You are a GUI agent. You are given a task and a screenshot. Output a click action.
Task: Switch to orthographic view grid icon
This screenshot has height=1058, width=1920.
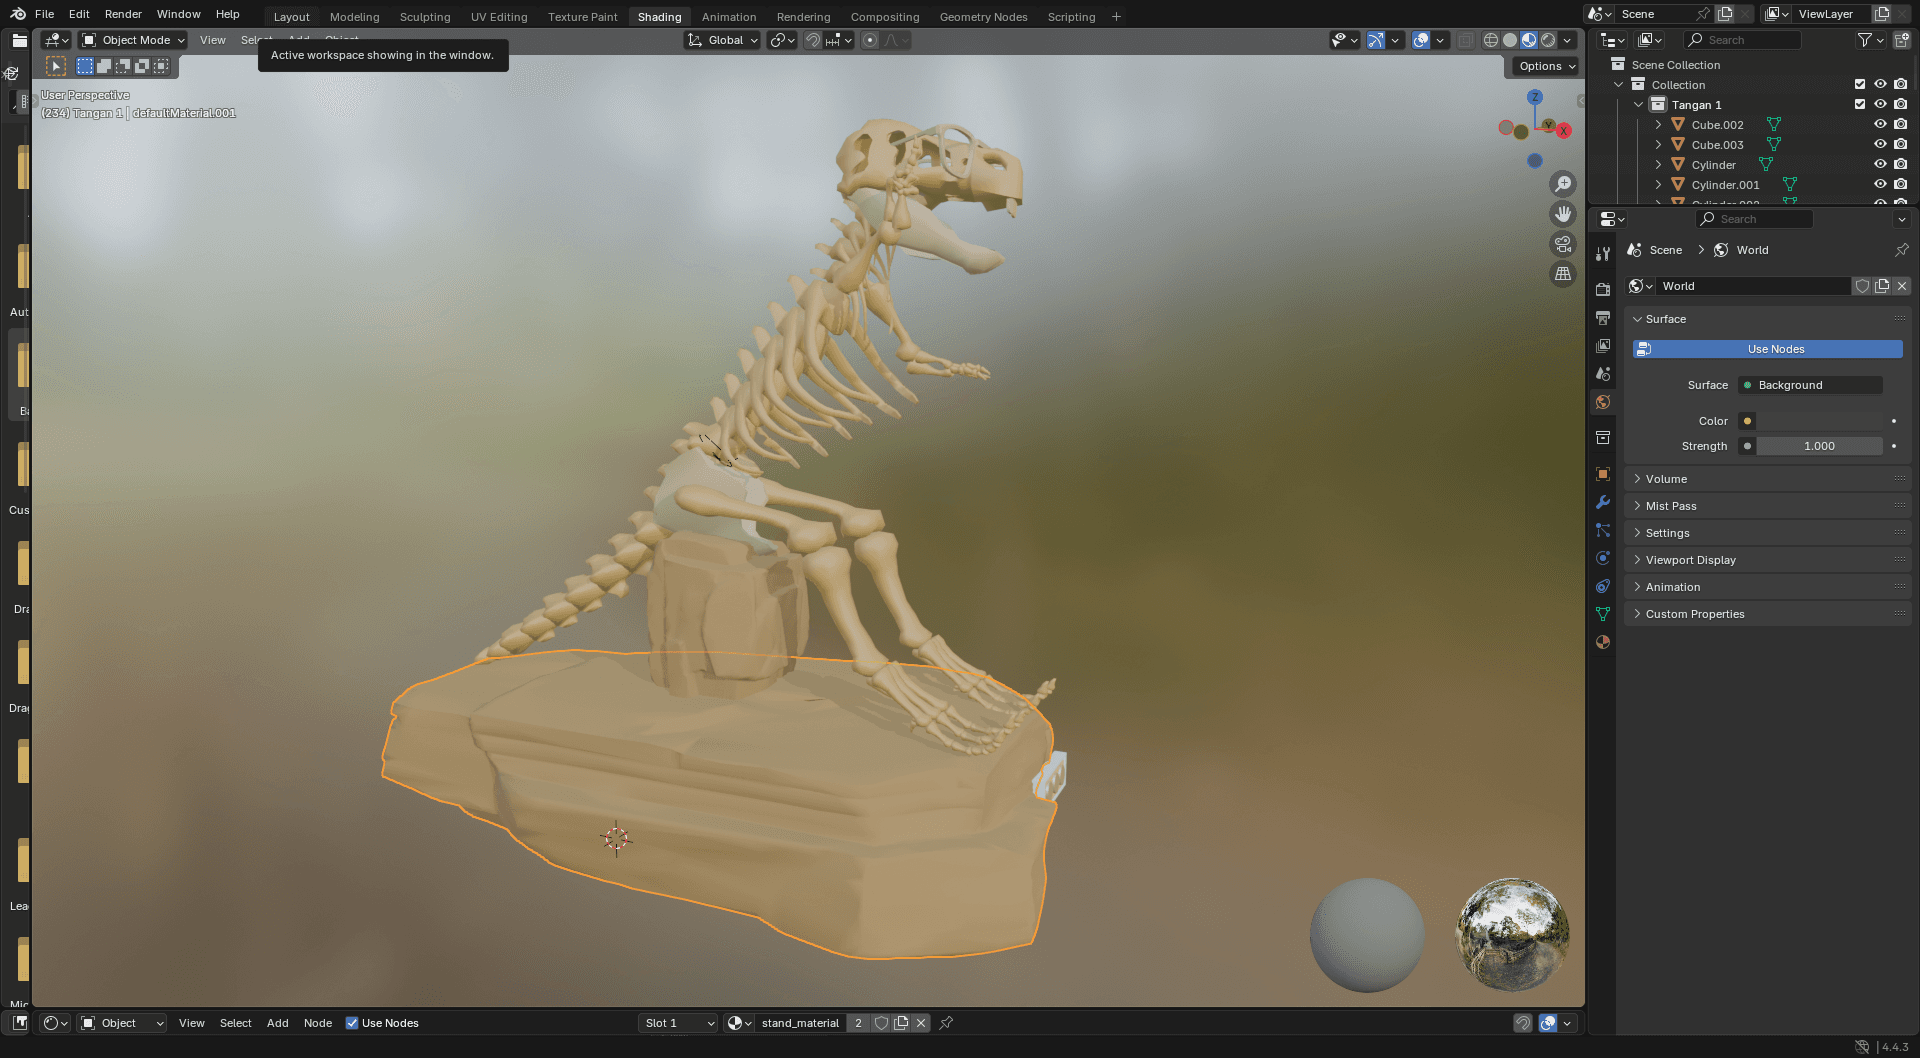pyautogui.click(x=1562, y=274)
